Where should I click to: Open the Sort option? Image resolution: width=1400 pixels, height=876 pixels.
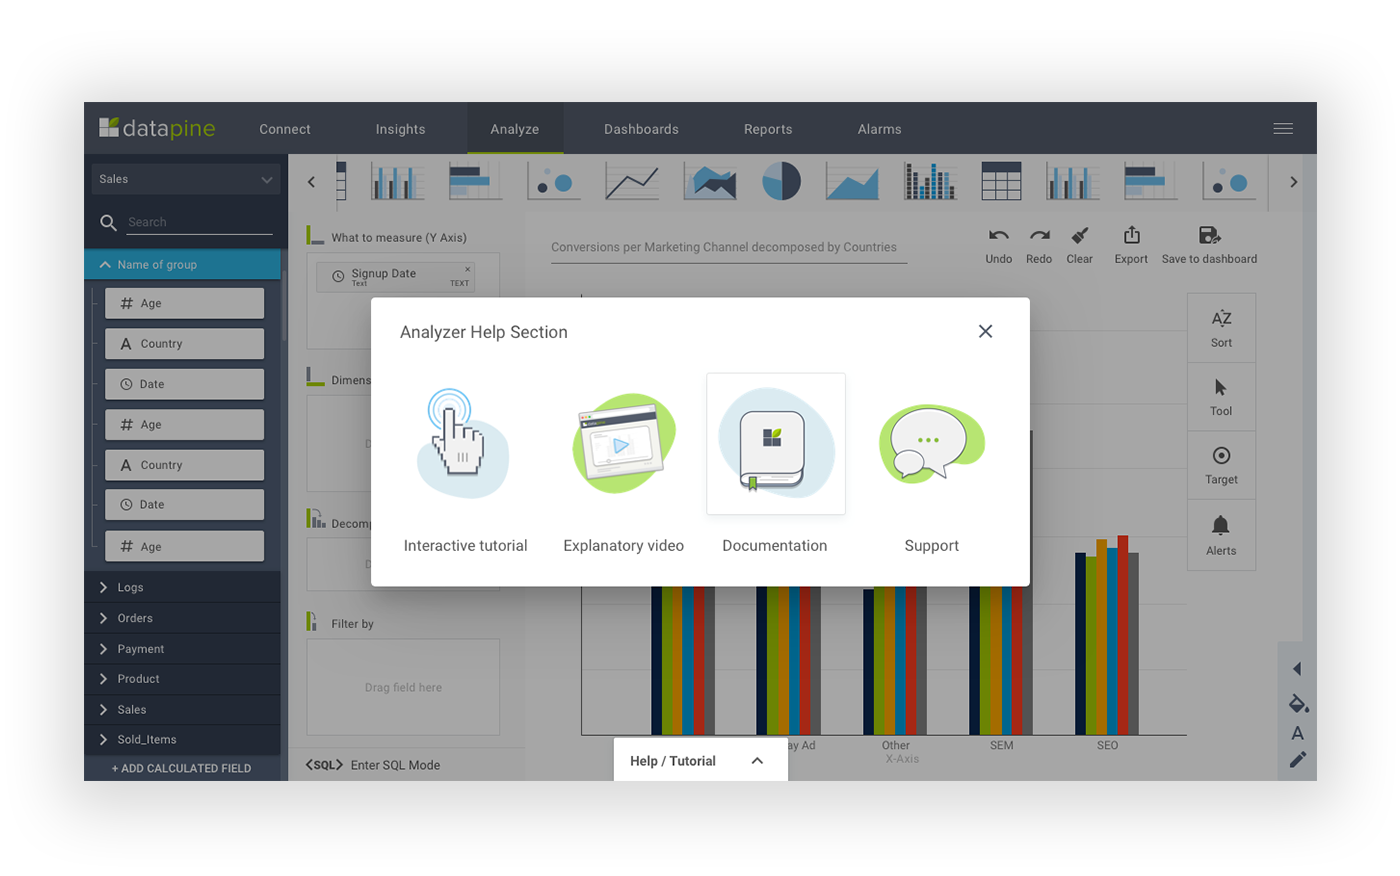pos(1221,328)
